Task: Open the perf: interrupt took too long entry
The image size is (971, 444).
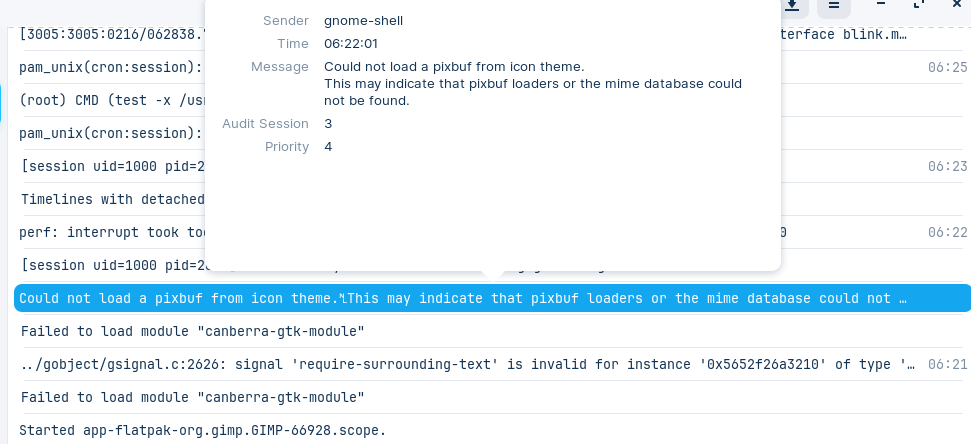Action: coord(492,232)
